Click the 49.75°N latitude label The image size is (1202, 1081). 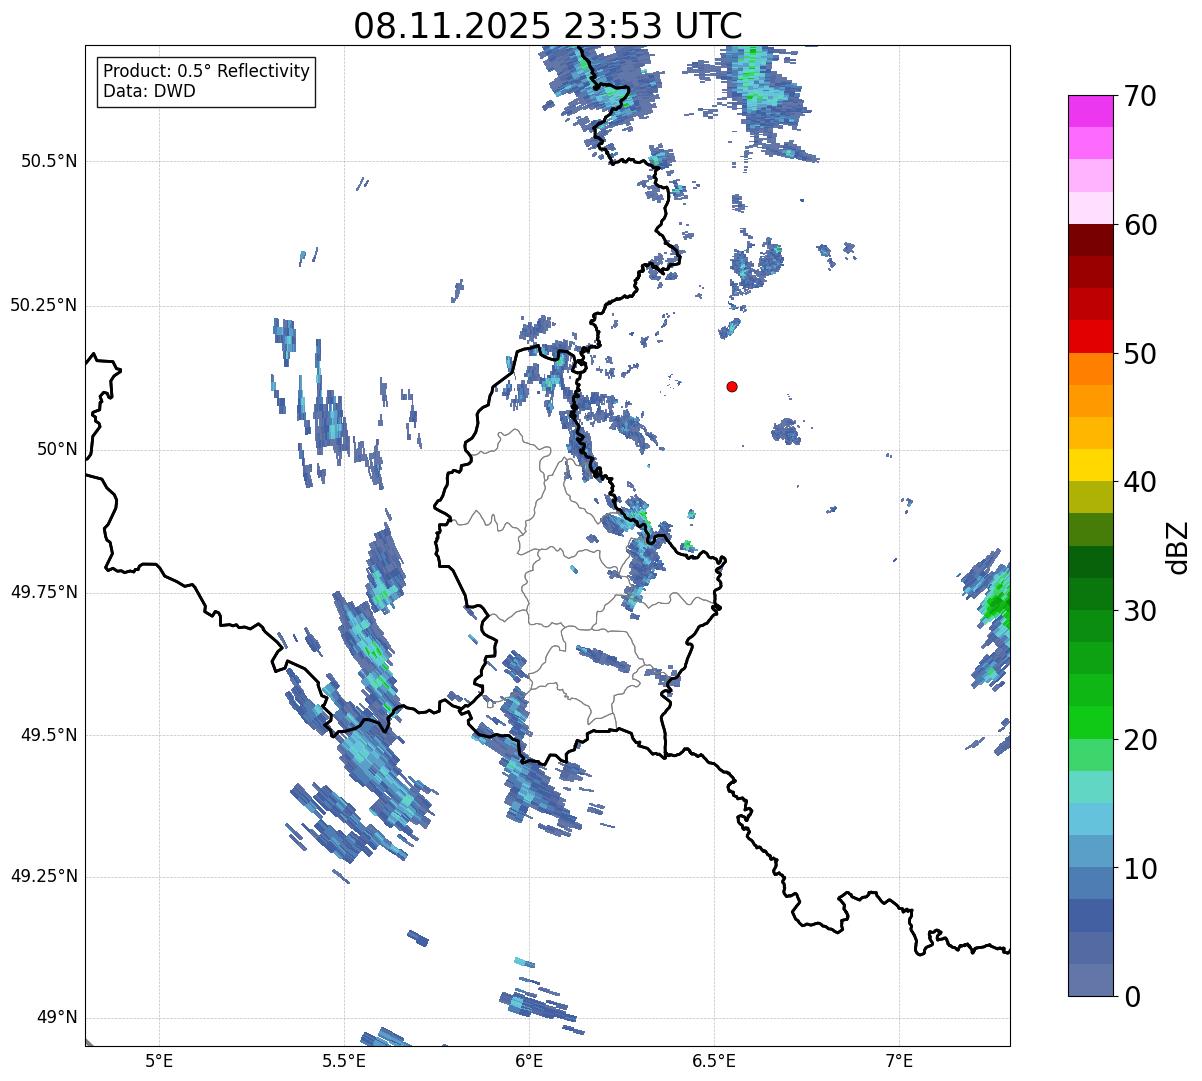pos(43,592)
